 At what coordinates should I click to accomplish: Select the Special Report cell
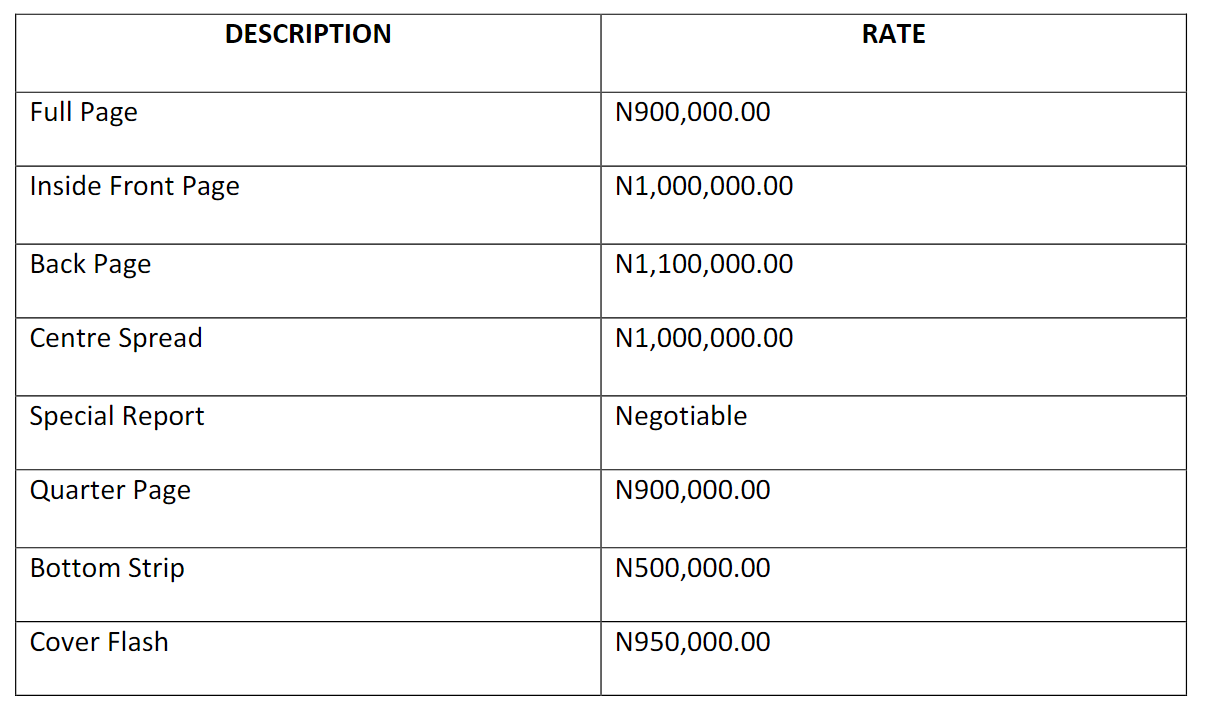click(117, 417)
